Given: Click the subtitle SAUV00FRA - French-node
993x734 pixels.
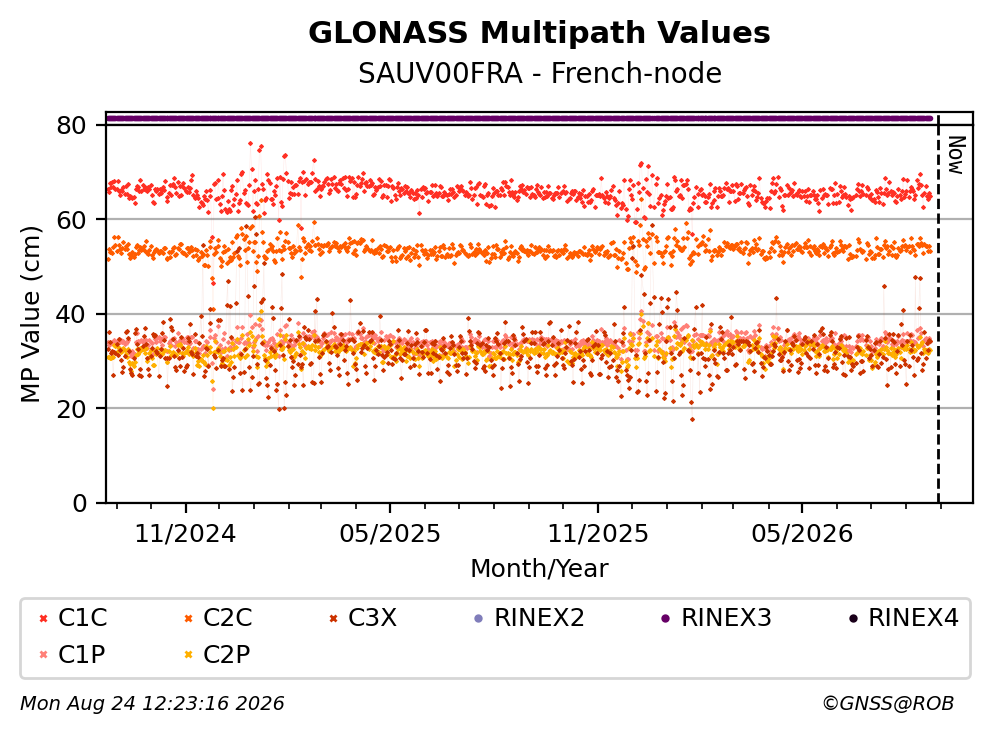Looking at the screenshot, I should (x=540, y=73).
